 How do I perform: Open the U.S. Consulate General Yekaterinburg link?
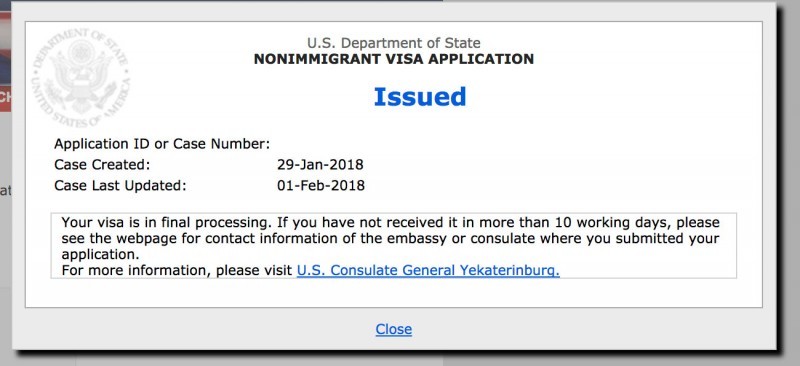(x=428, y=270)
